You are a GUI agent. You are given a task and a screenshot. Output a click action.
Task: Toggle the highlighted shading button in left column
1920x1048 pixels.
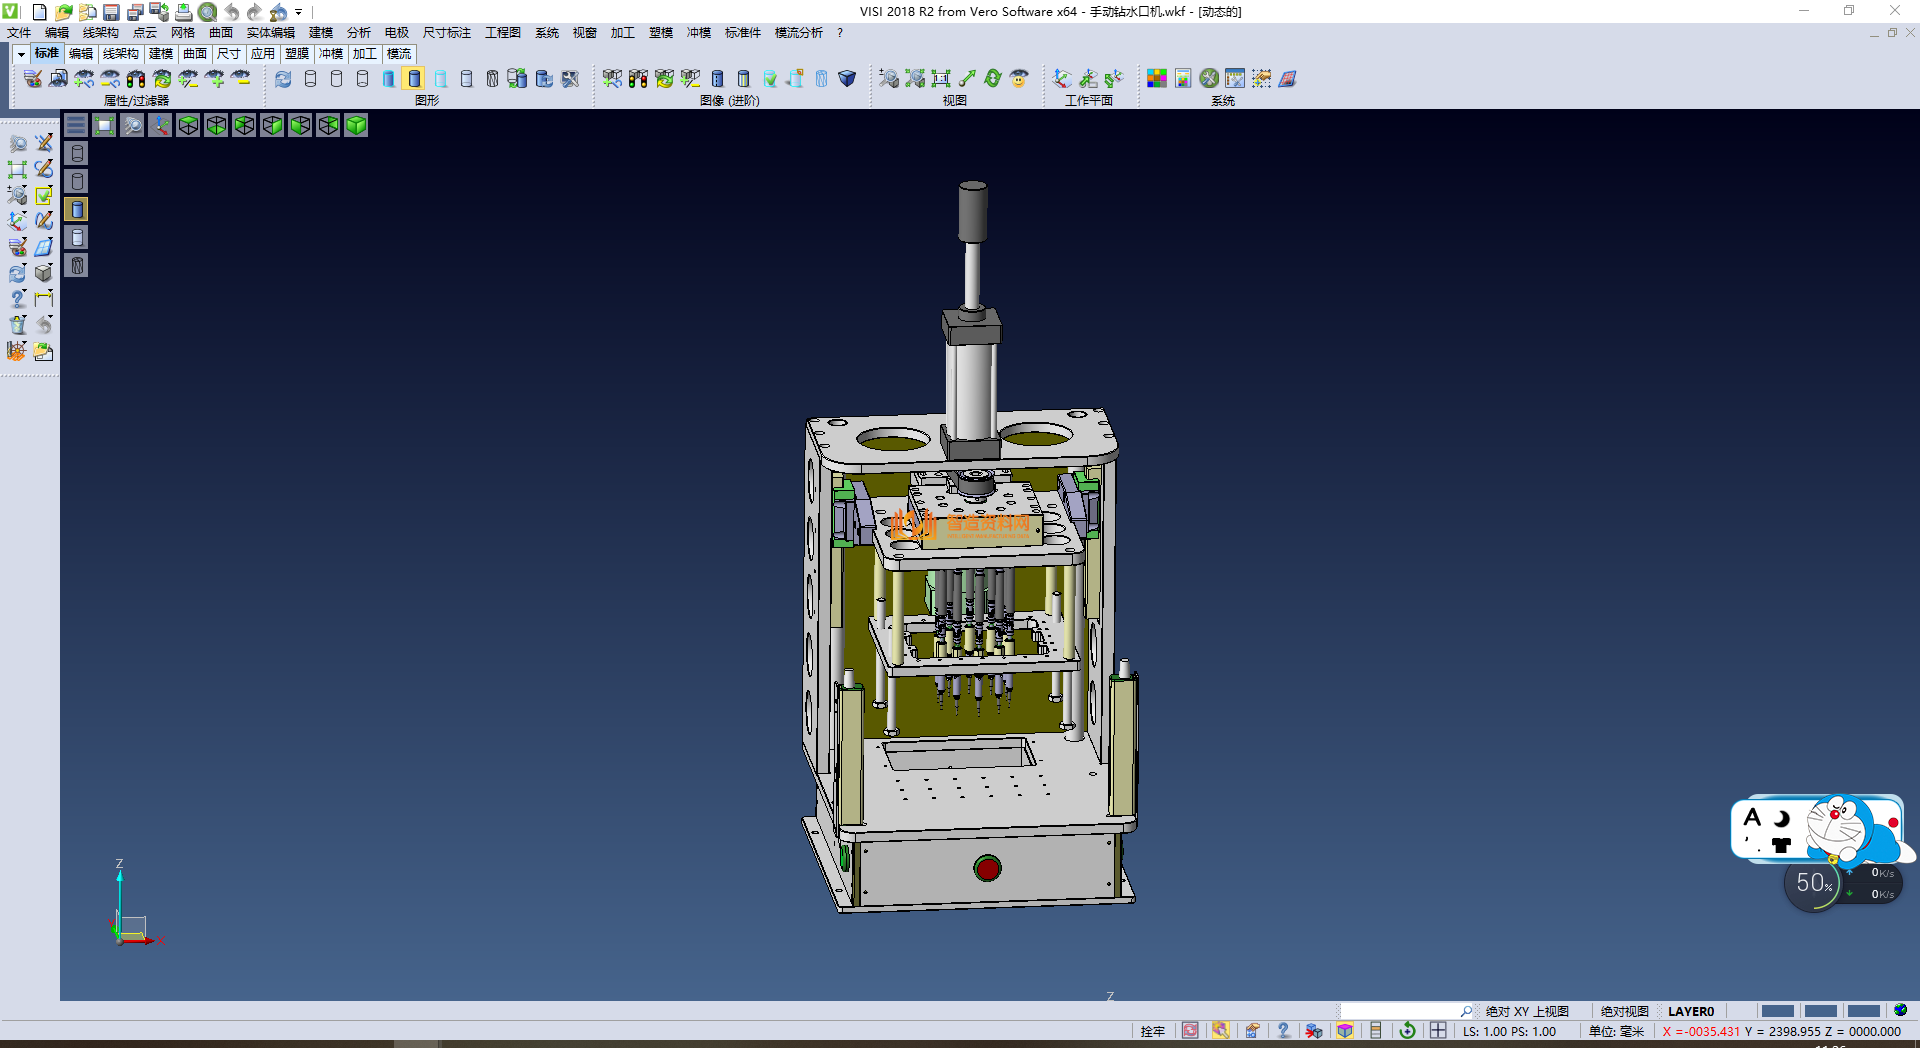77,209
